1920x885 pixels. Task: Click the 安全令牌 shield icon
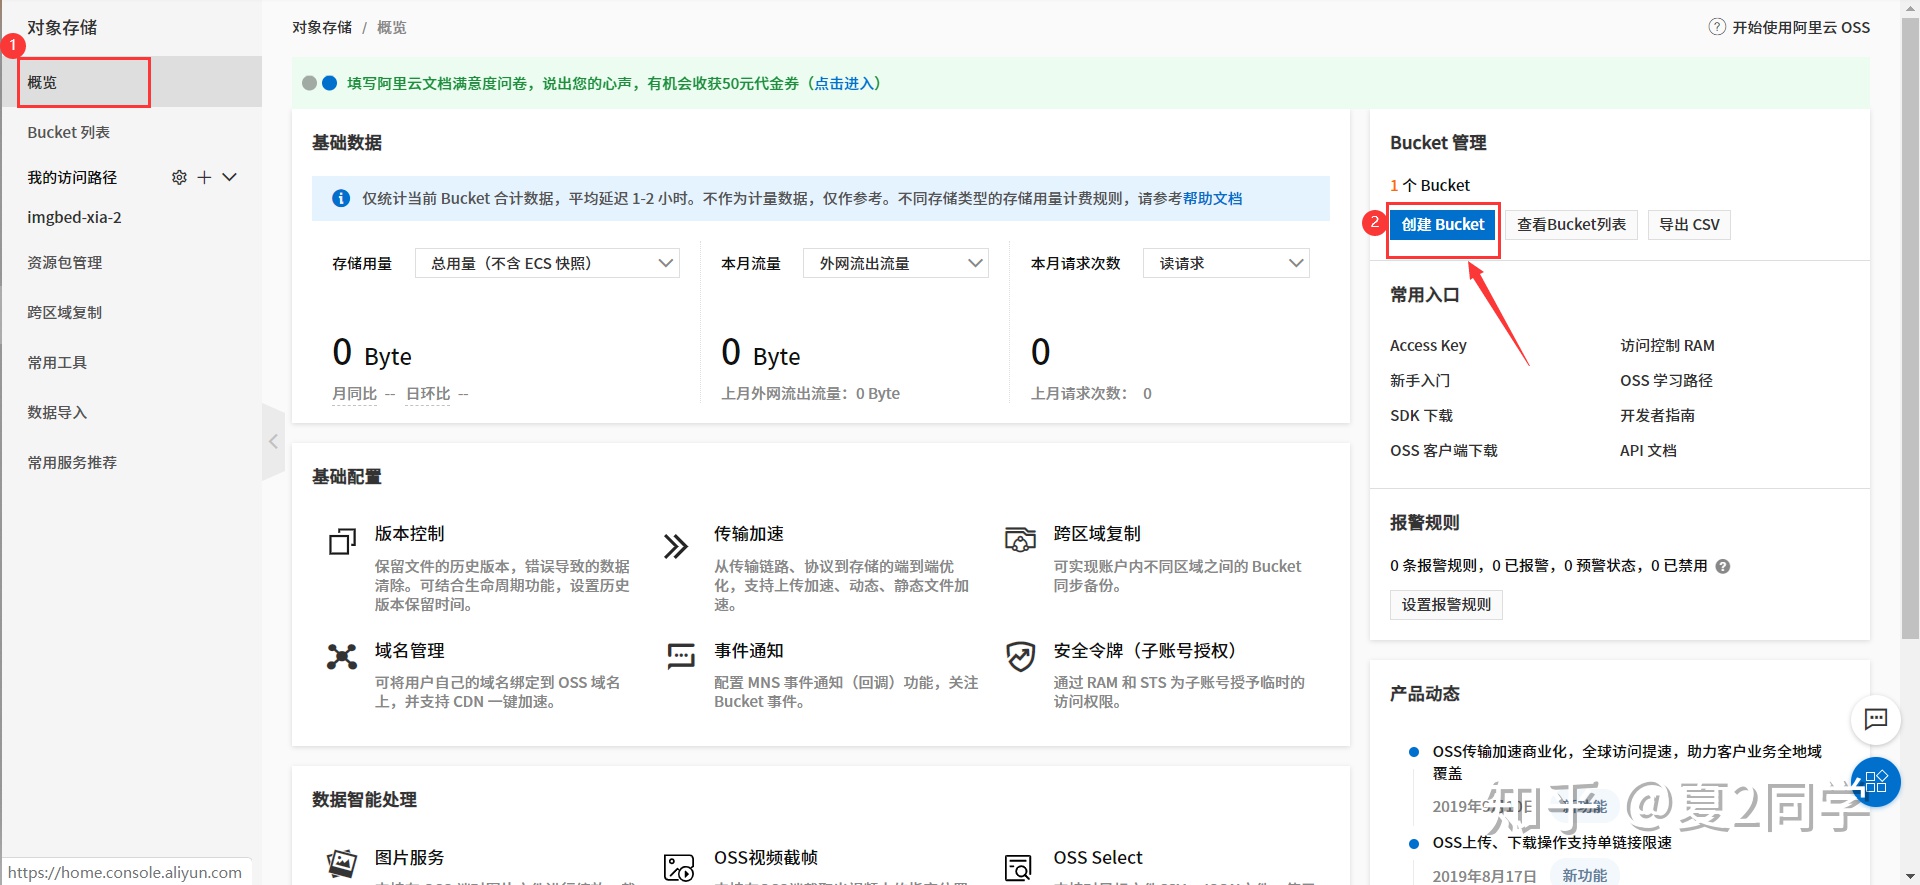(1020, 657)
